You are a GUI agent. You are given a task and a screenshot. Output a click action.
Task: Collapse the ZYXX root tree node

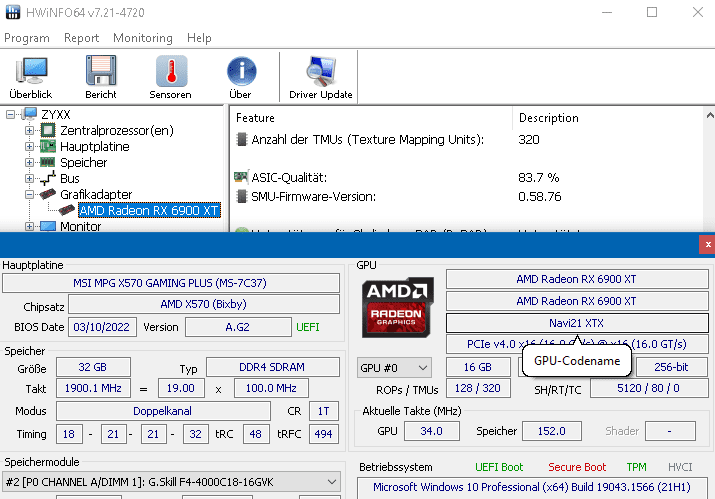click(10, 114)
